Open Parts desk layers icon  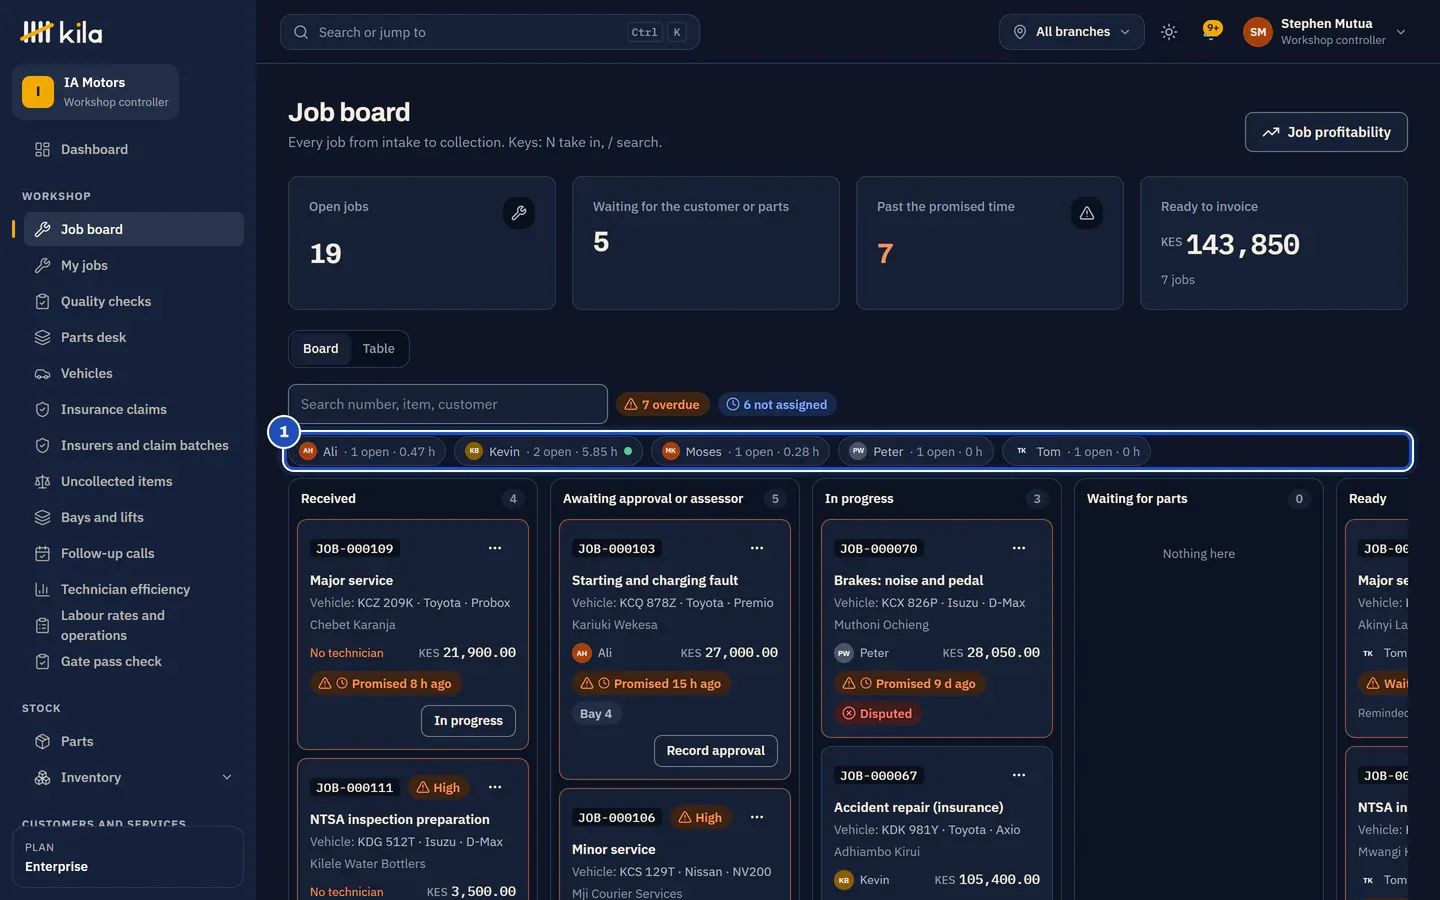tap(42, 337)
